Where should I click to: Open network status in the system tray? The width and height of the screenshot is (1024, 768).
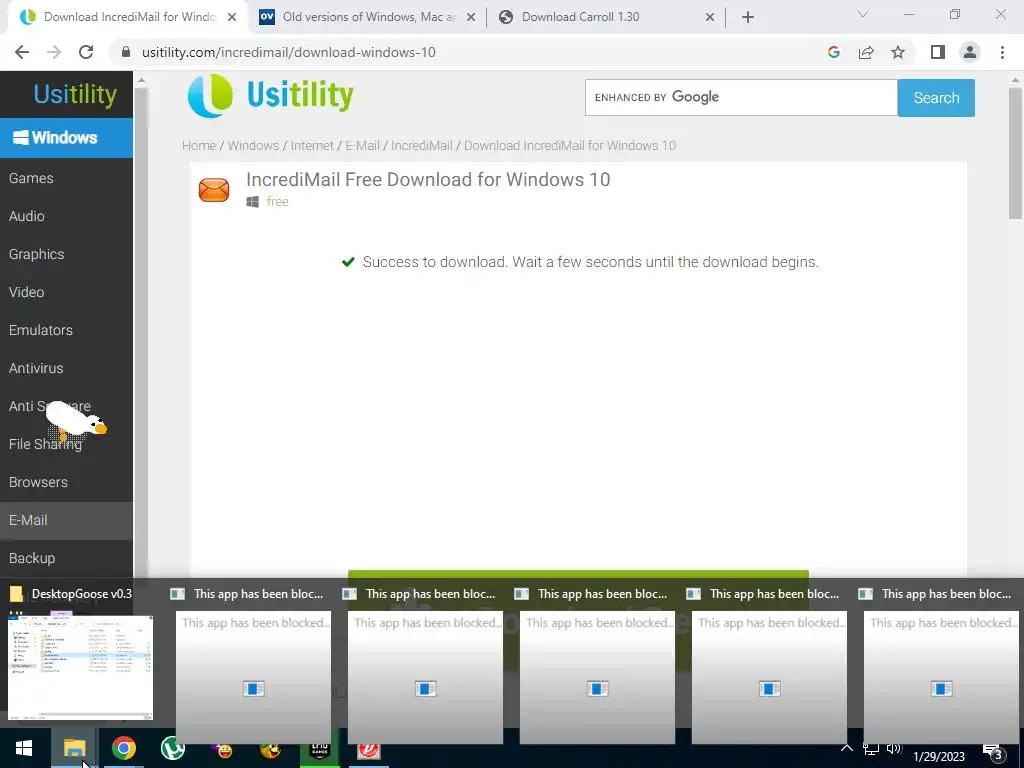click(x=871, y=748)
